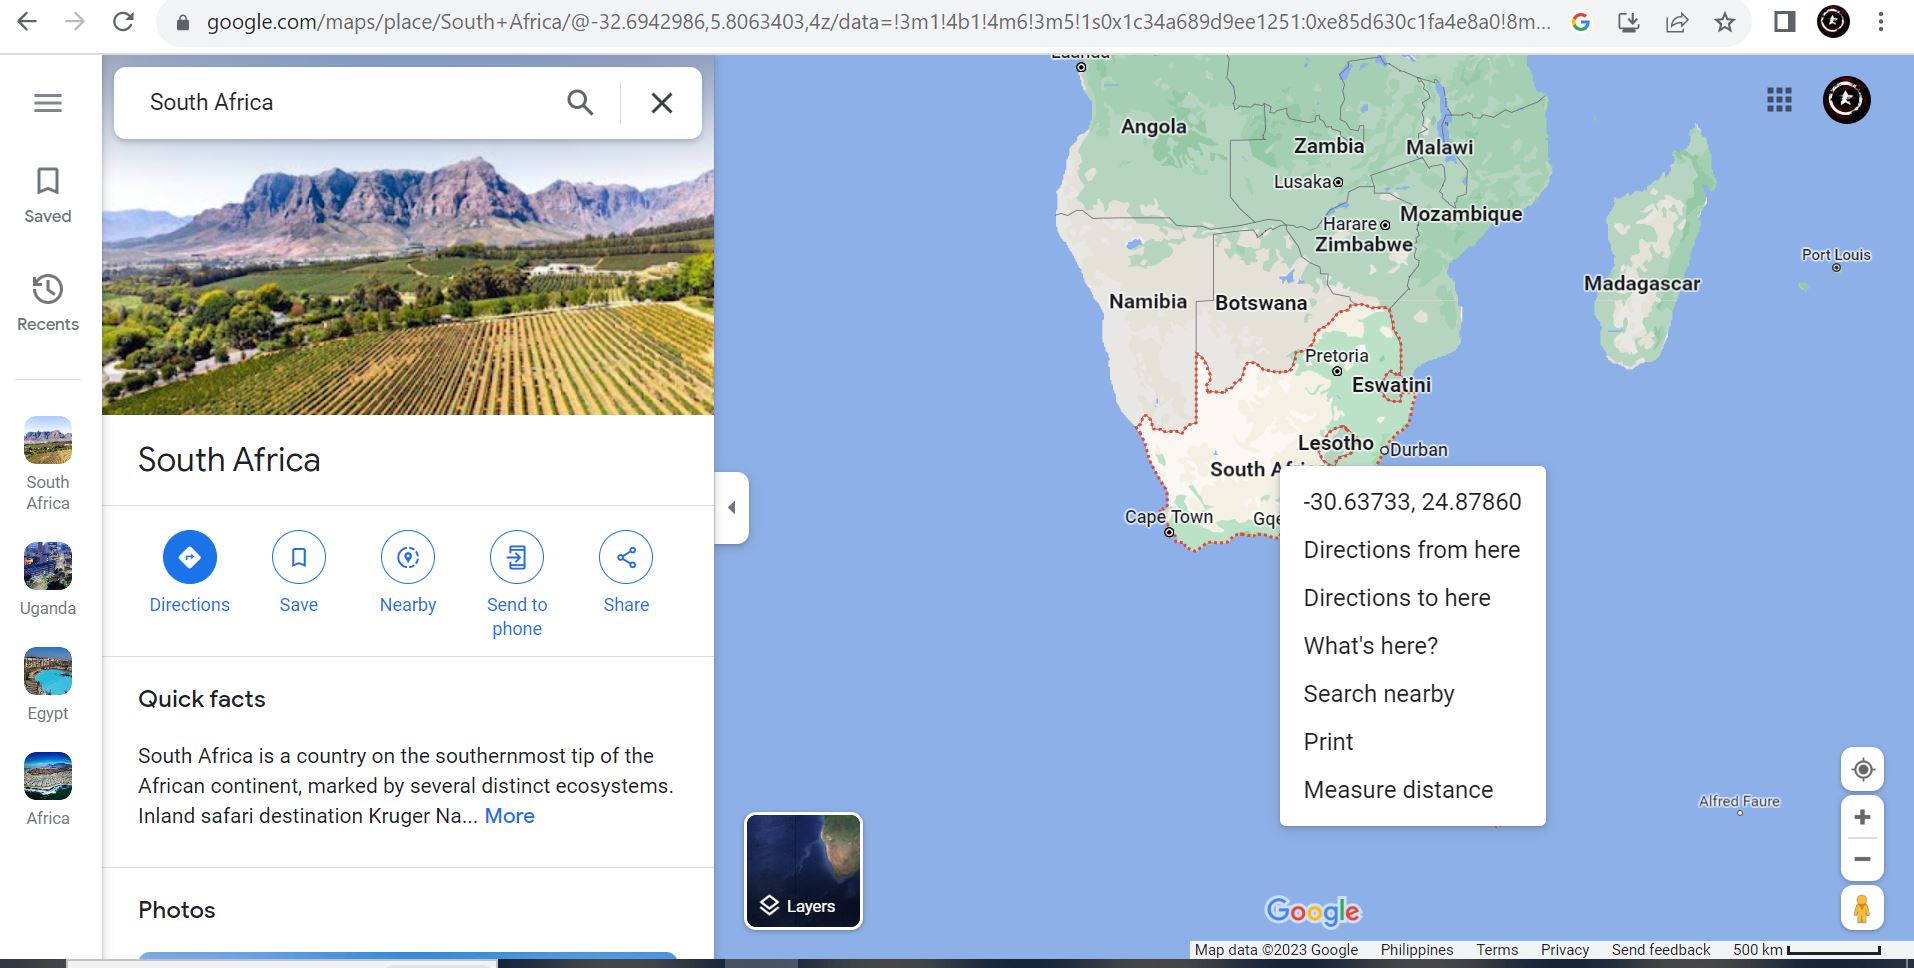
Task: Bookmark this page with the star icon
Action: (1725, 22)
